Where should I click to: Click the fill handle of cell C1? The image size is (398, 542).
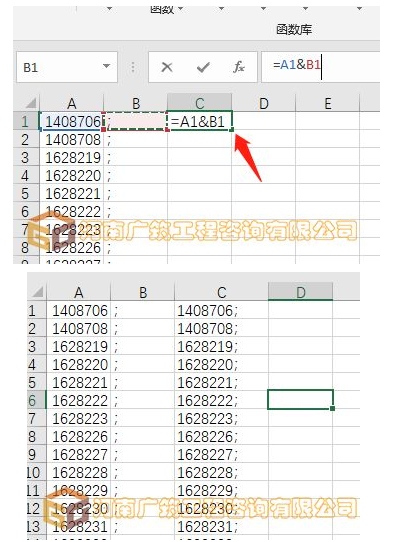point(232,130)
